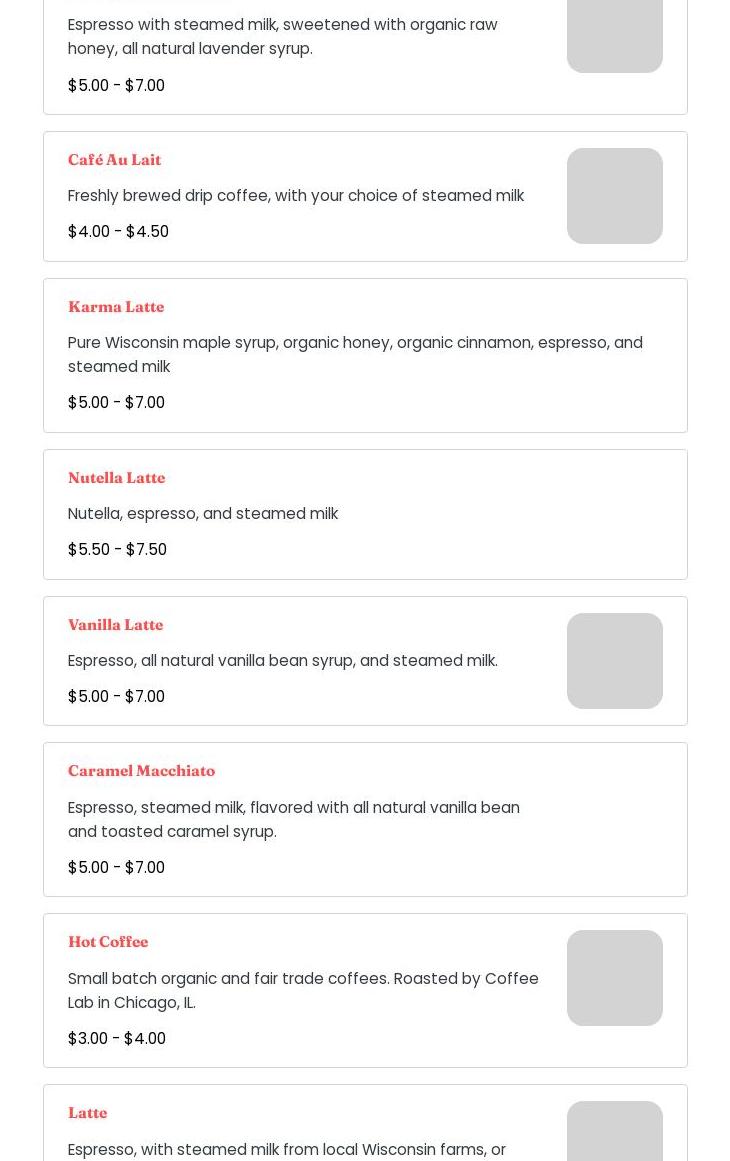Choose the Vanilla Latte heading
The height and width of the screenshot is (1161, 730).
pos(115,625)
